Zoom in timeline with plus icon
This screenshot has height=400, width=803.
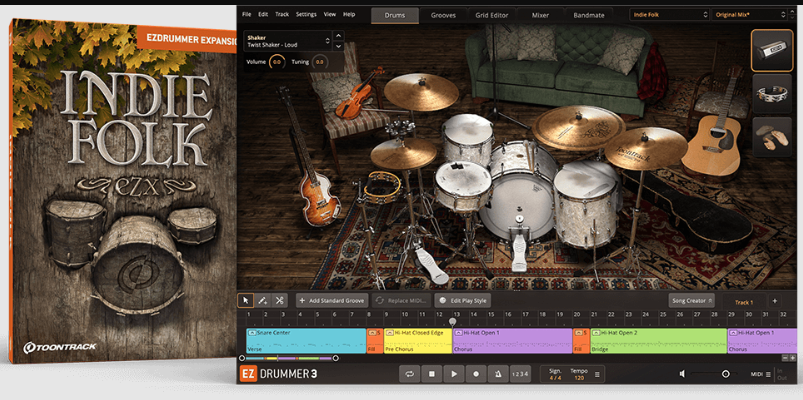click(793, 358)
